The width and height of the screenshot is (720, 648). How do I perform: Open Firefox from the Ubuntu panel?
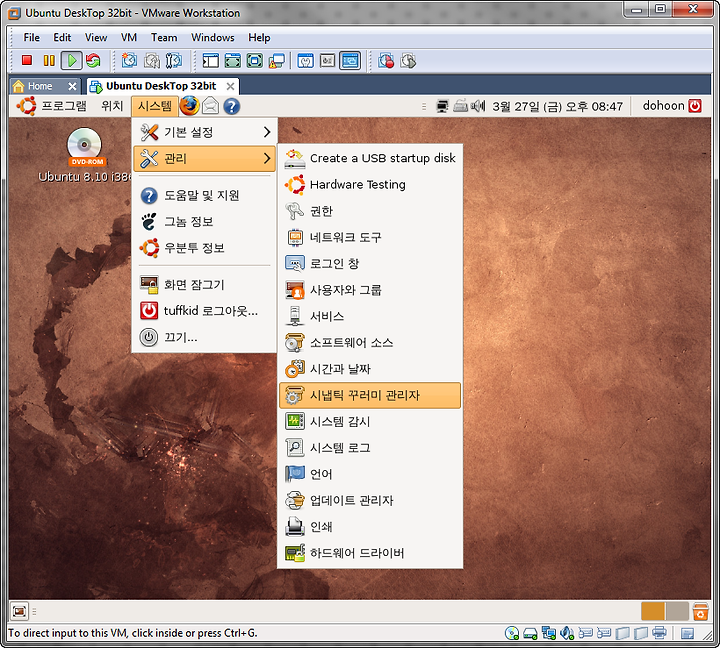pos(189,106)
